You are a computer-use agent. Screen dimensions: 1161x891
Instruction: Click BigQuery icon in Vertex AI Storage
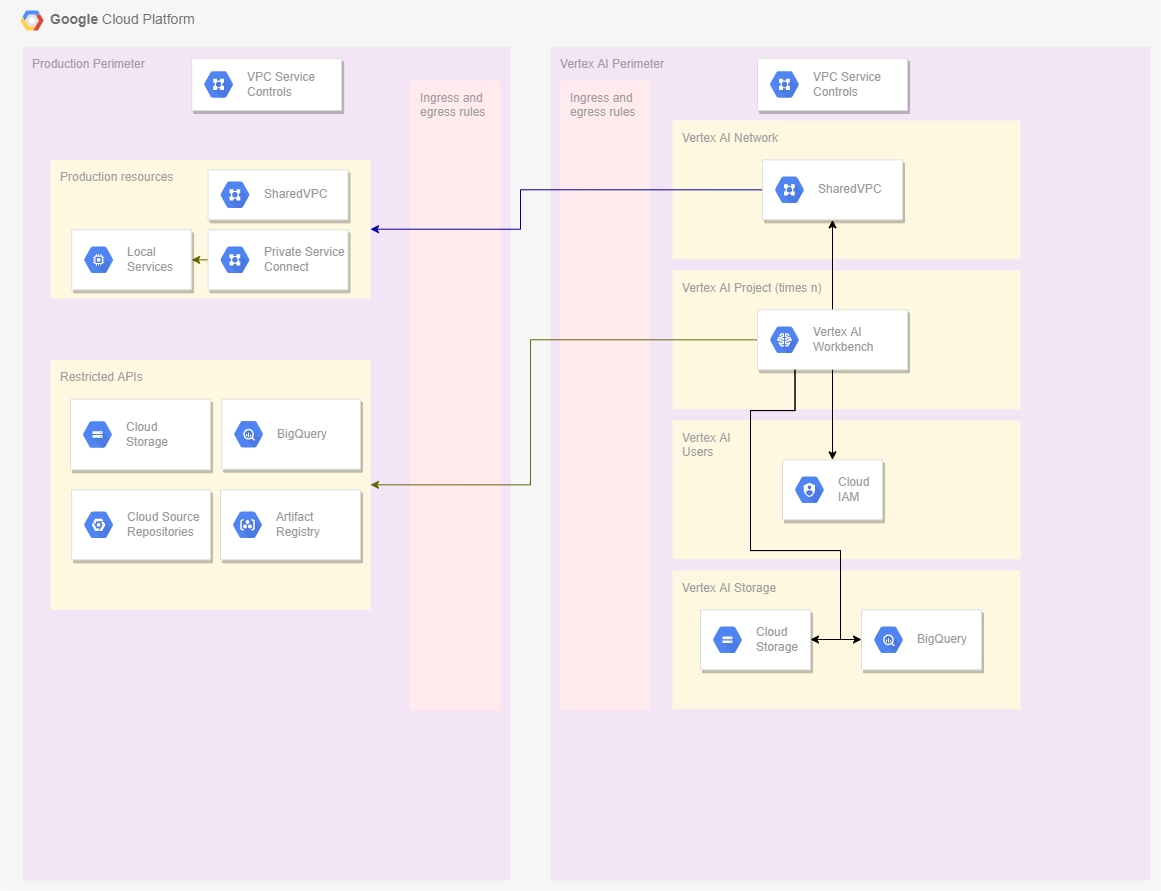click(x=889, y=640)
